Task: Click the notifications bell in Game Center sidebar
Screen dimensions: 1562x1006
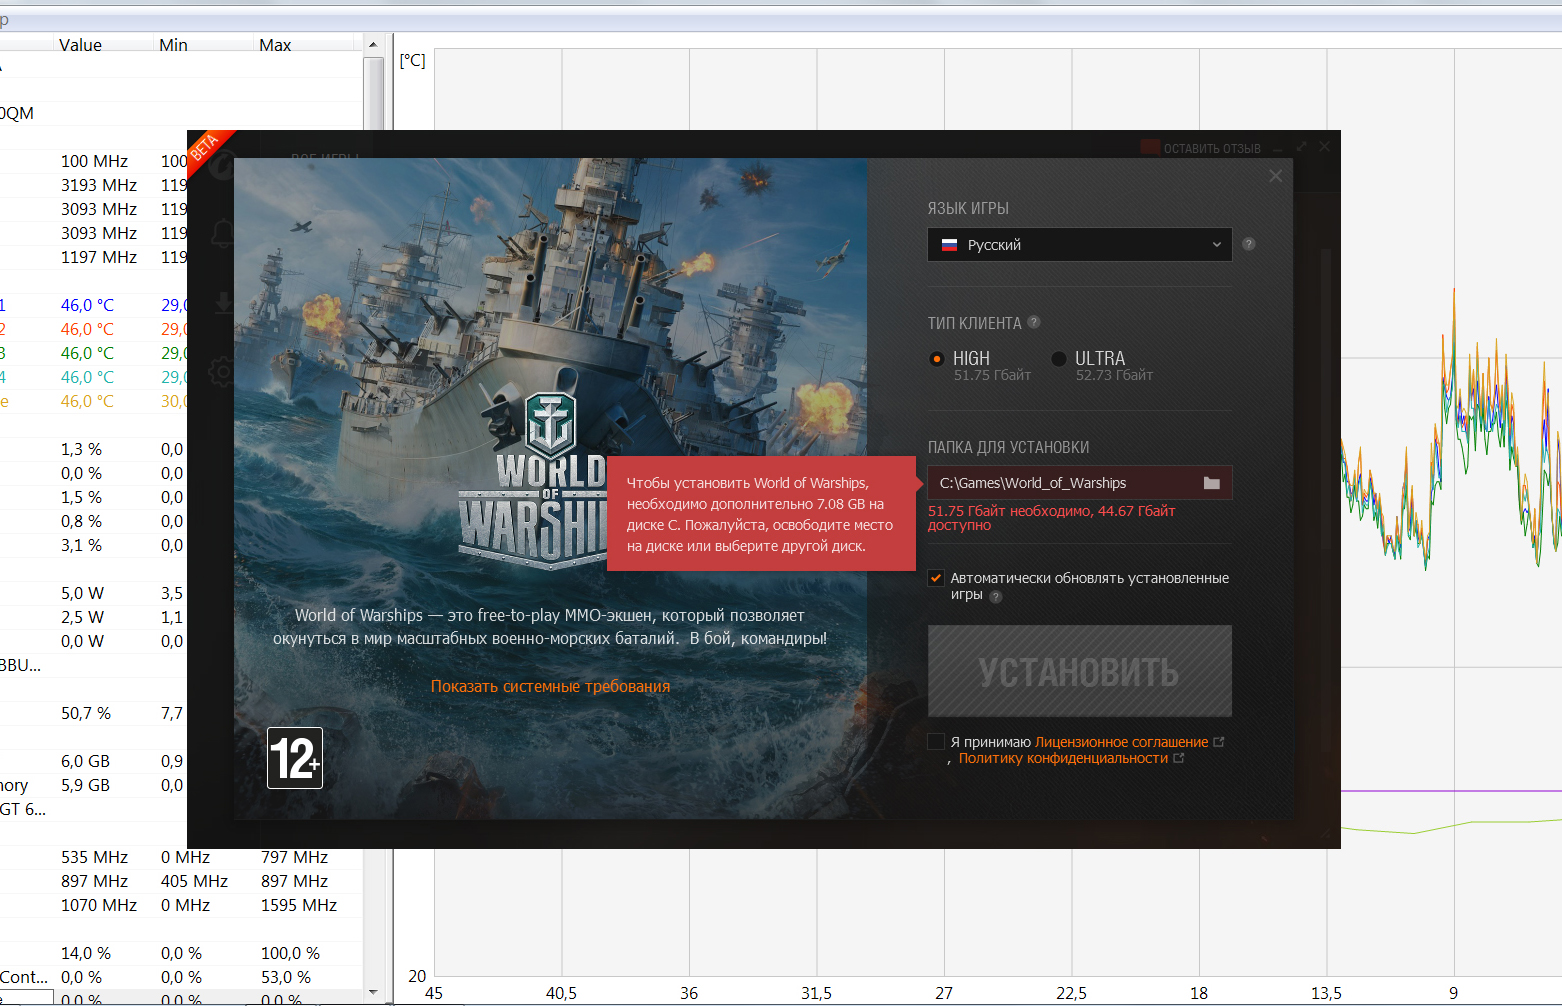Action: click(221, 235)
